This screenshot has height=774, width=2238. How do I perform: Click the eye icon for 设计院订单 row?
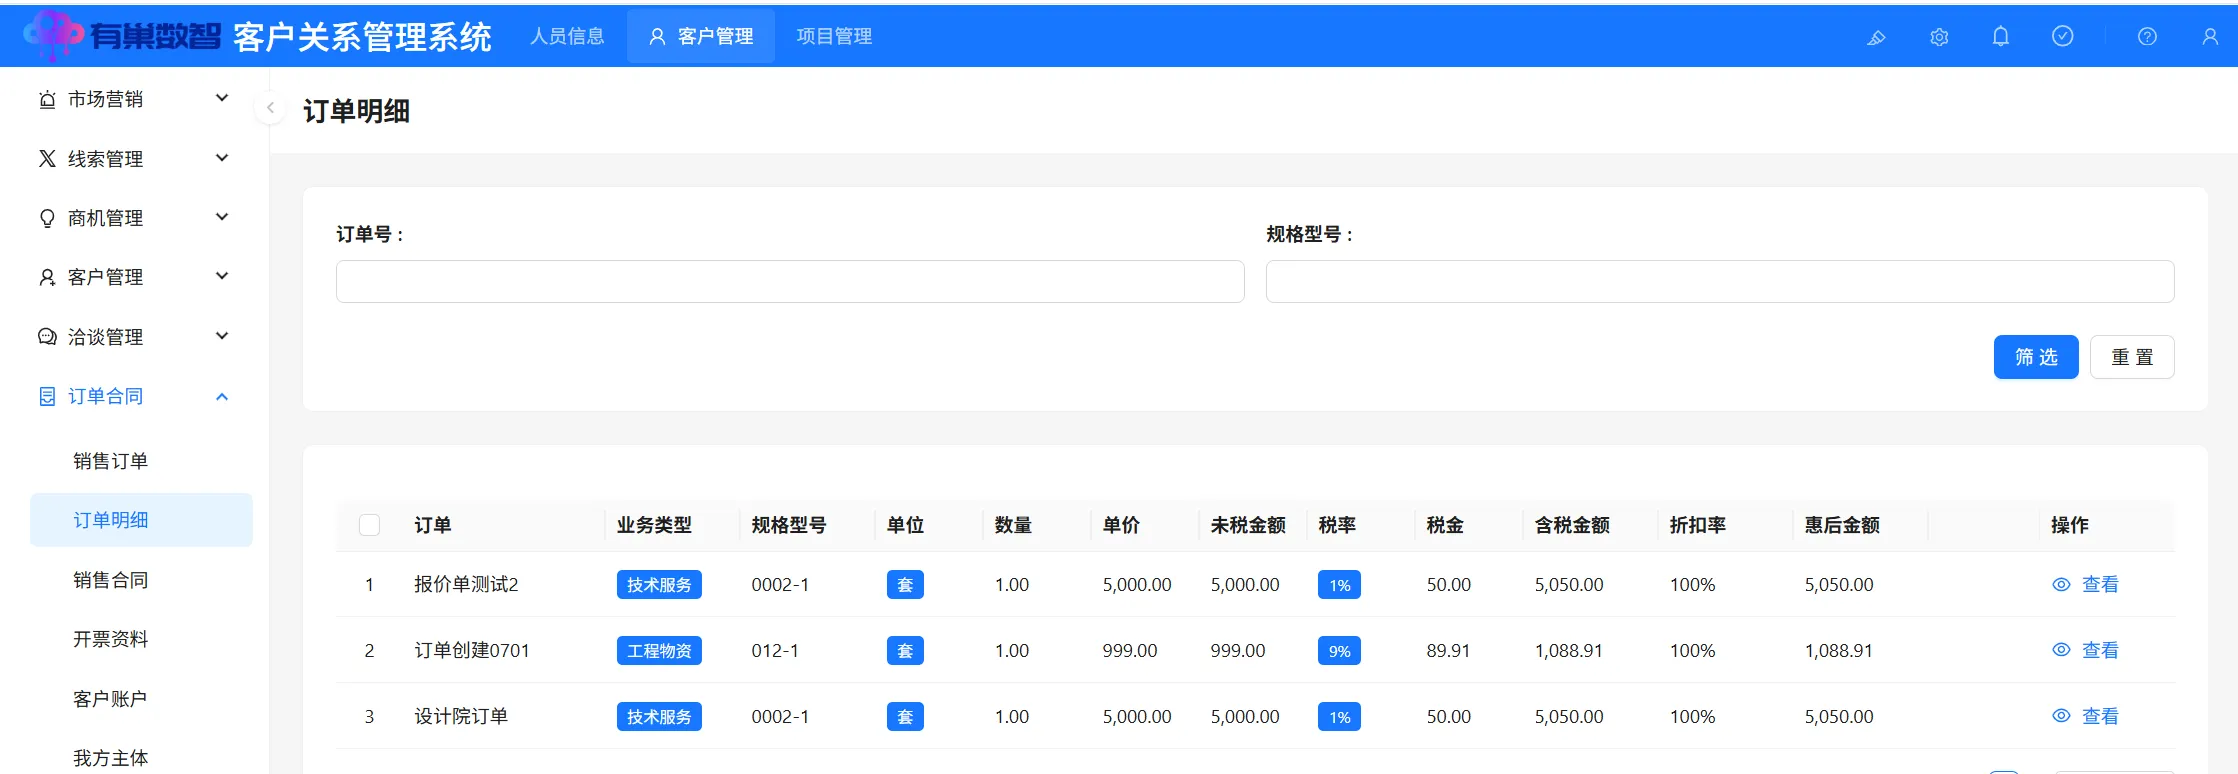click(2061, 716)
